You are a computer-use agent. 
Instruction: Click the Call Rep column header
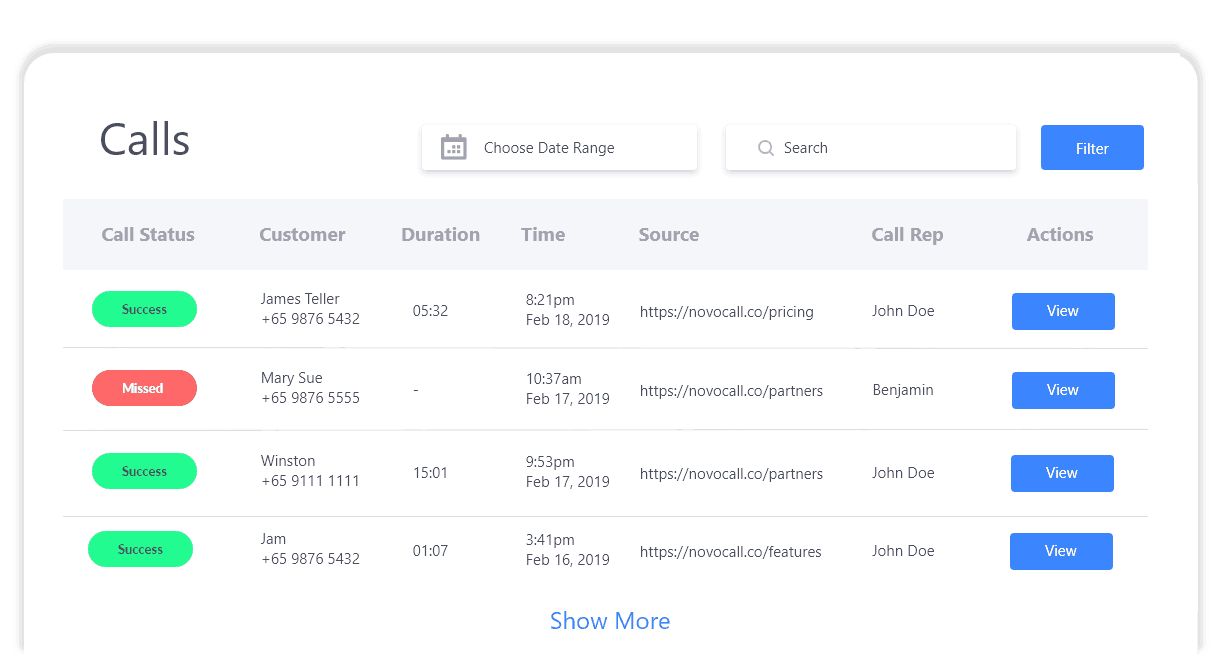[x=907, y=235]
